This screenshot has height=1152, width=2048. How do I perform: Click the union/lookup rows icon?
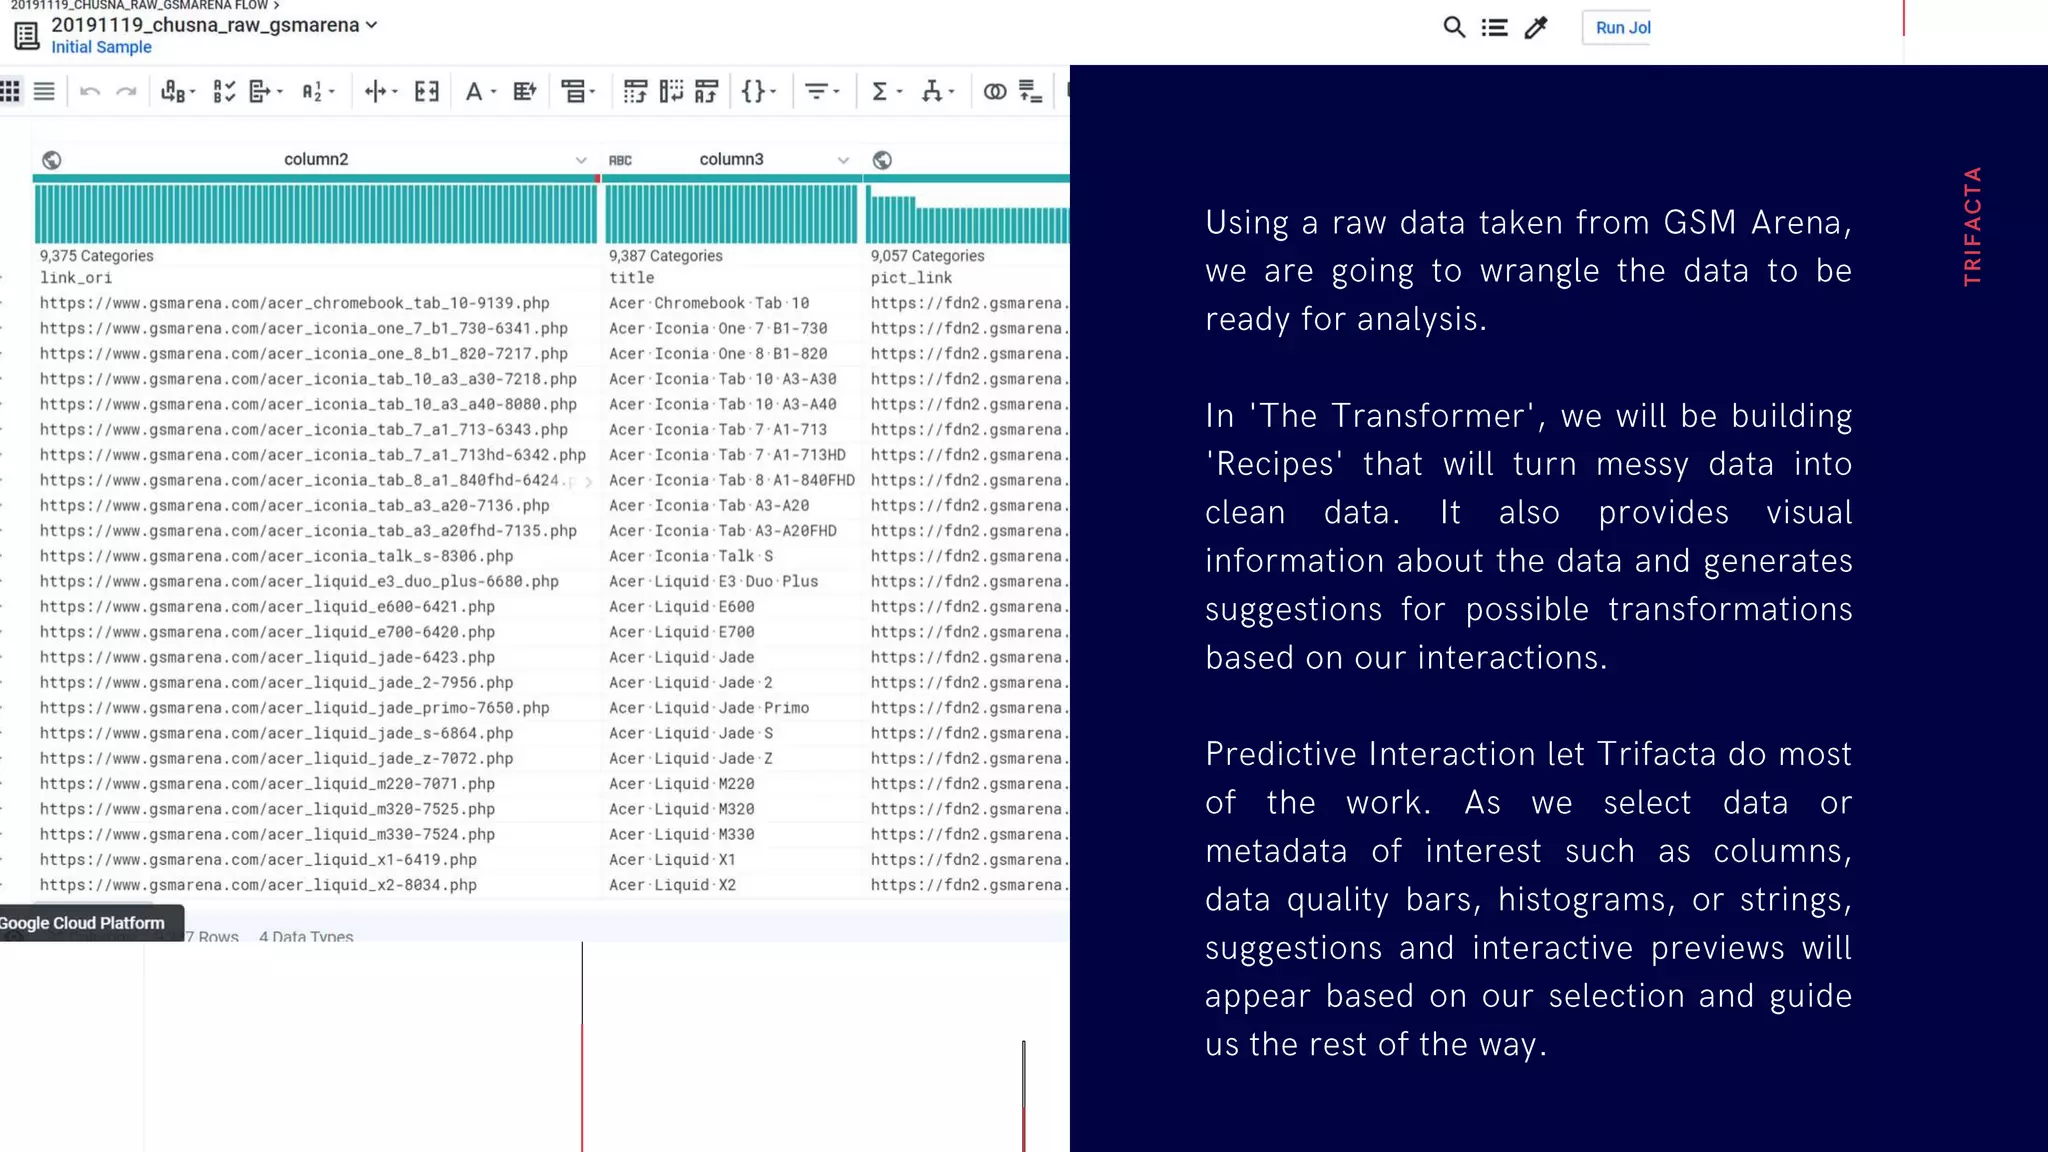pos(1031,92)
